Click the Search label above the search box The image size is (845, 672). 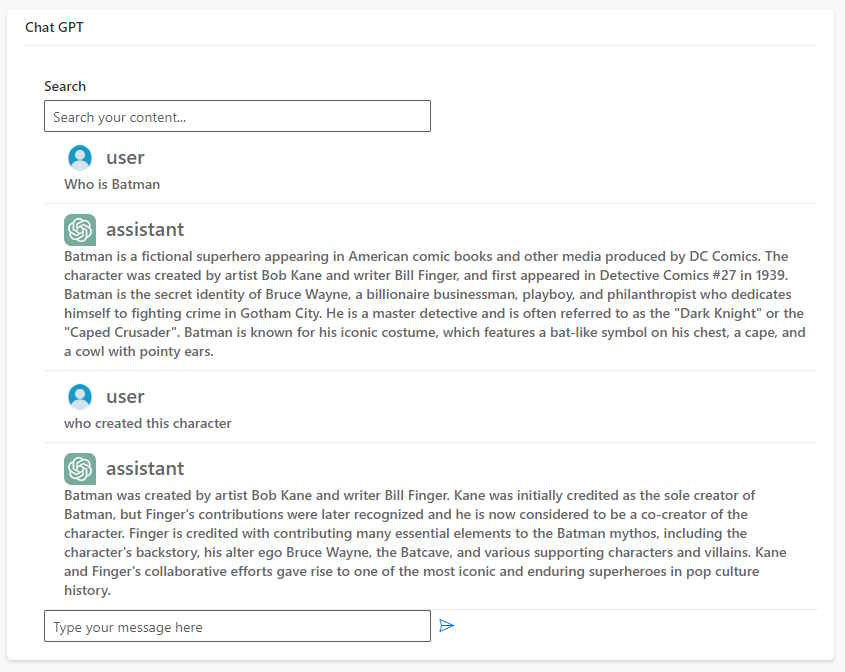[x=65, y=86]
